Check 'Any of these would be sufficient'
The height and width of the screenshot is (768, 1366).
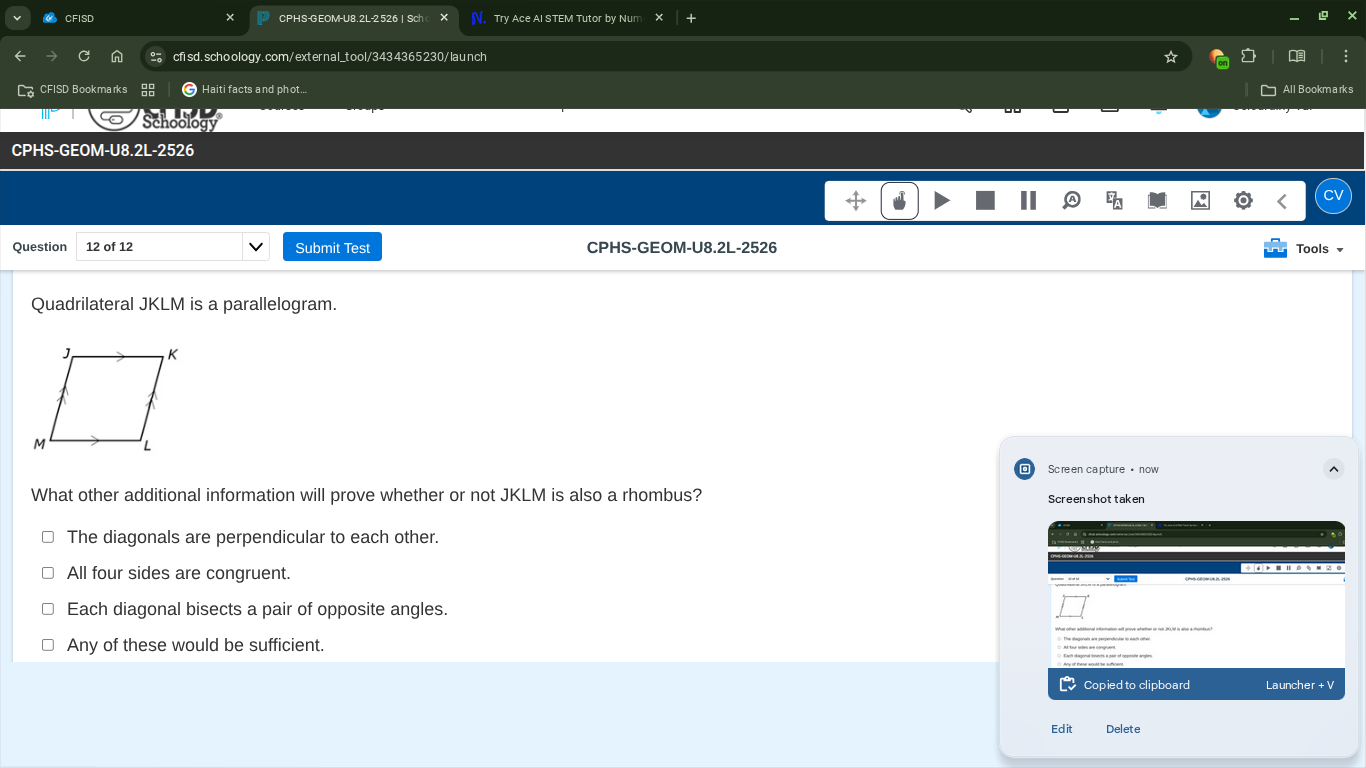(47, 645)
